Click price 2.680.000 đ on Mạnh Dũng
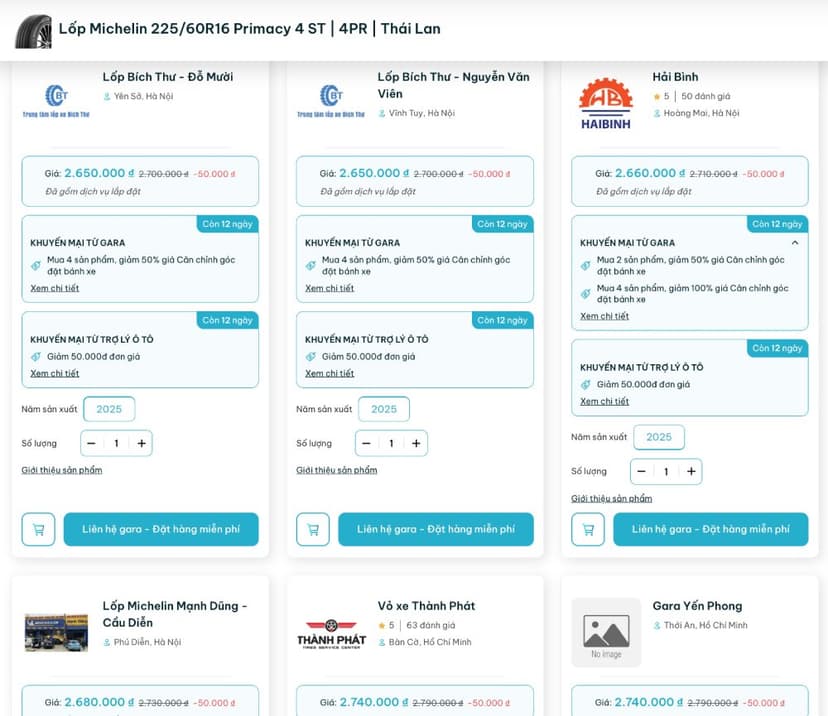828x716 pixels. pos(99,702)
